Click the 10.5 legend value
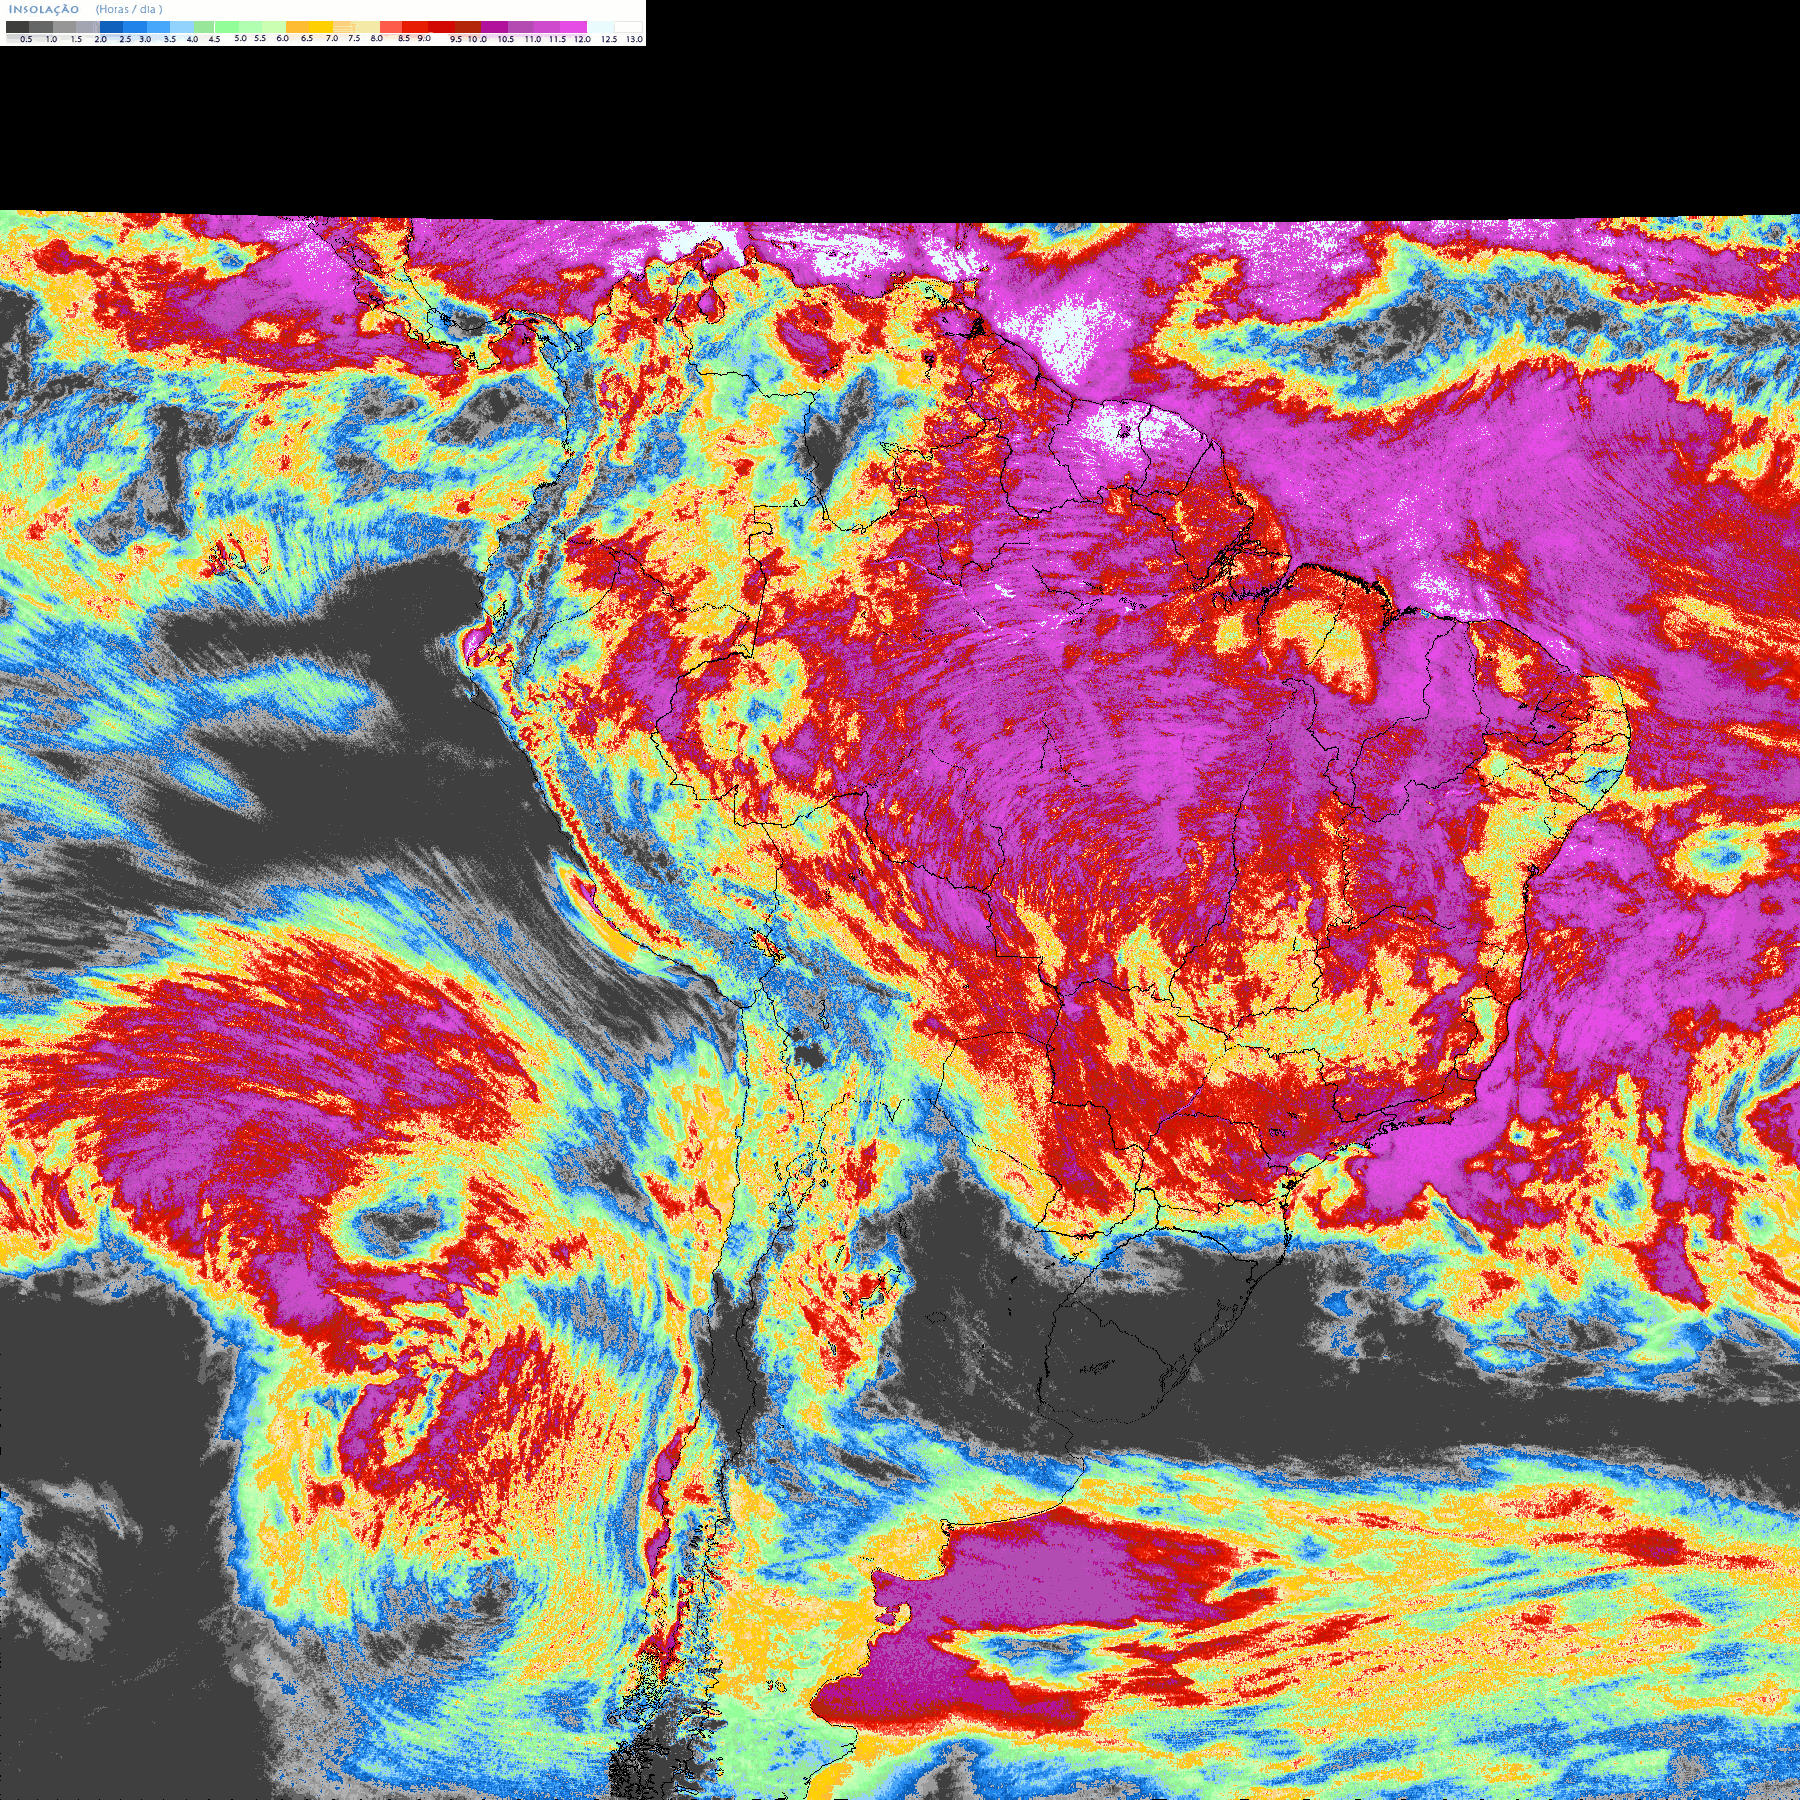The width and height of the screenshot is (1800, 1800). (x=506, y=39)
